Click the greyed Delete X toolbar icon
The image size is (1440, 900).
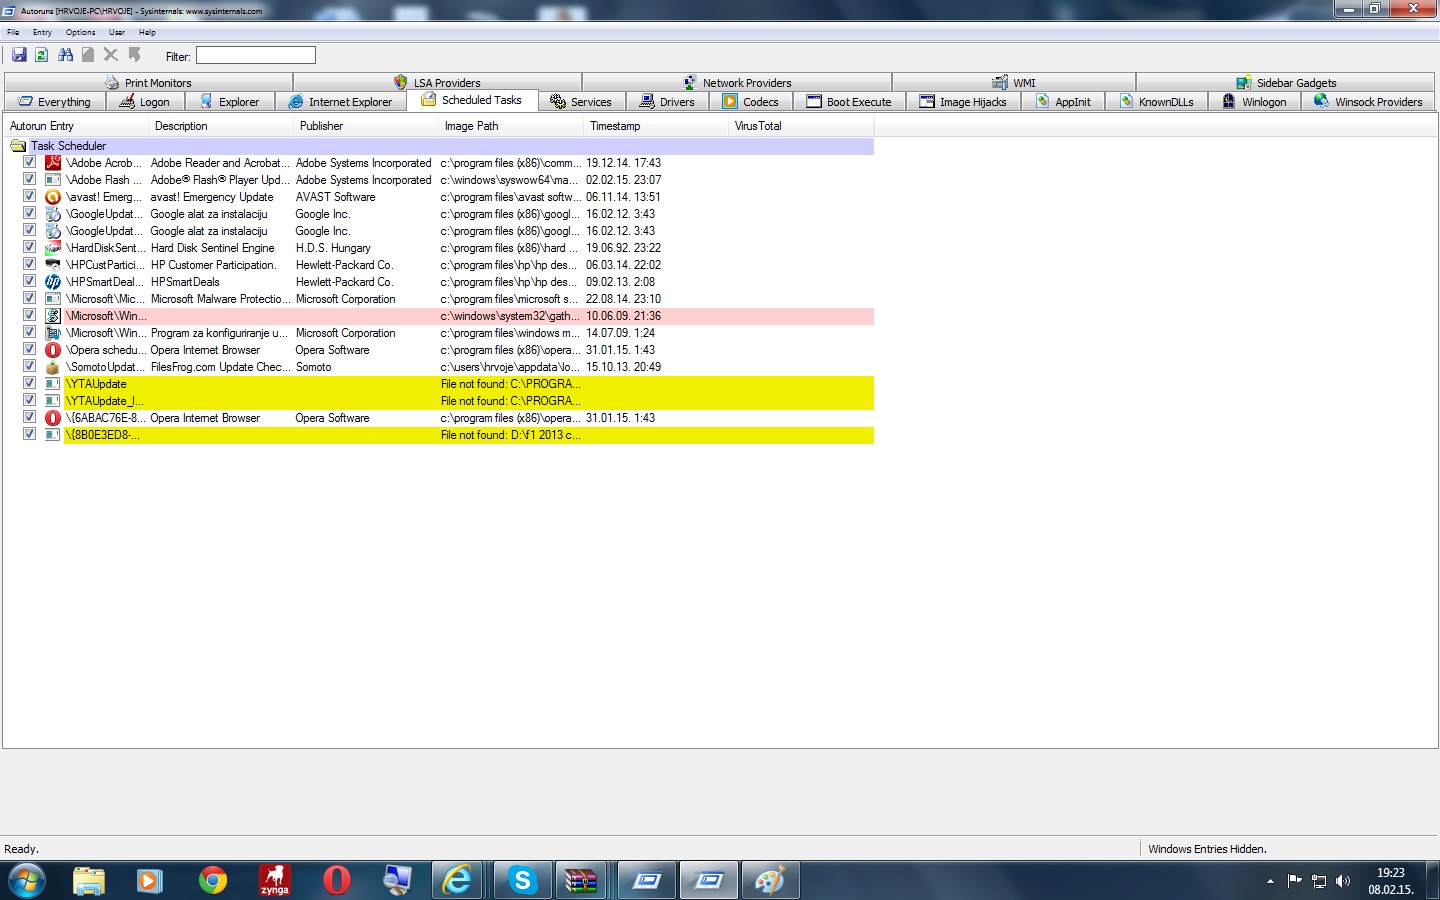point(111,55)
